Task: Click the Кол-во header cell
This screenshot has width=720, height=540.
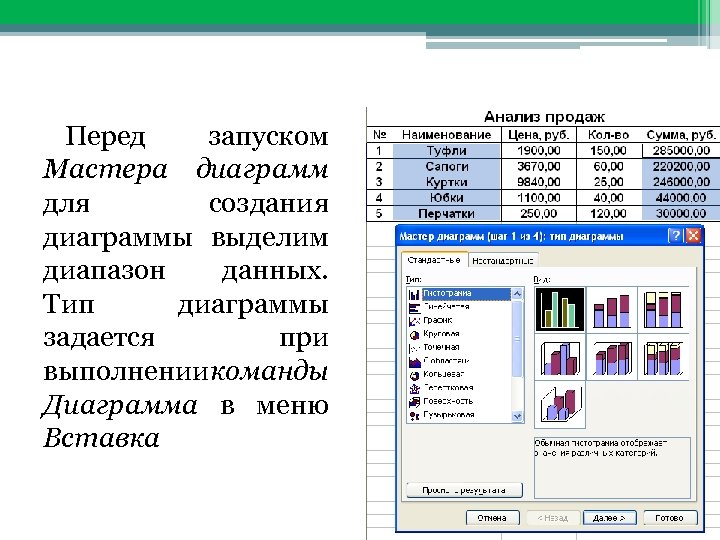Action: [x=608, y=135]
